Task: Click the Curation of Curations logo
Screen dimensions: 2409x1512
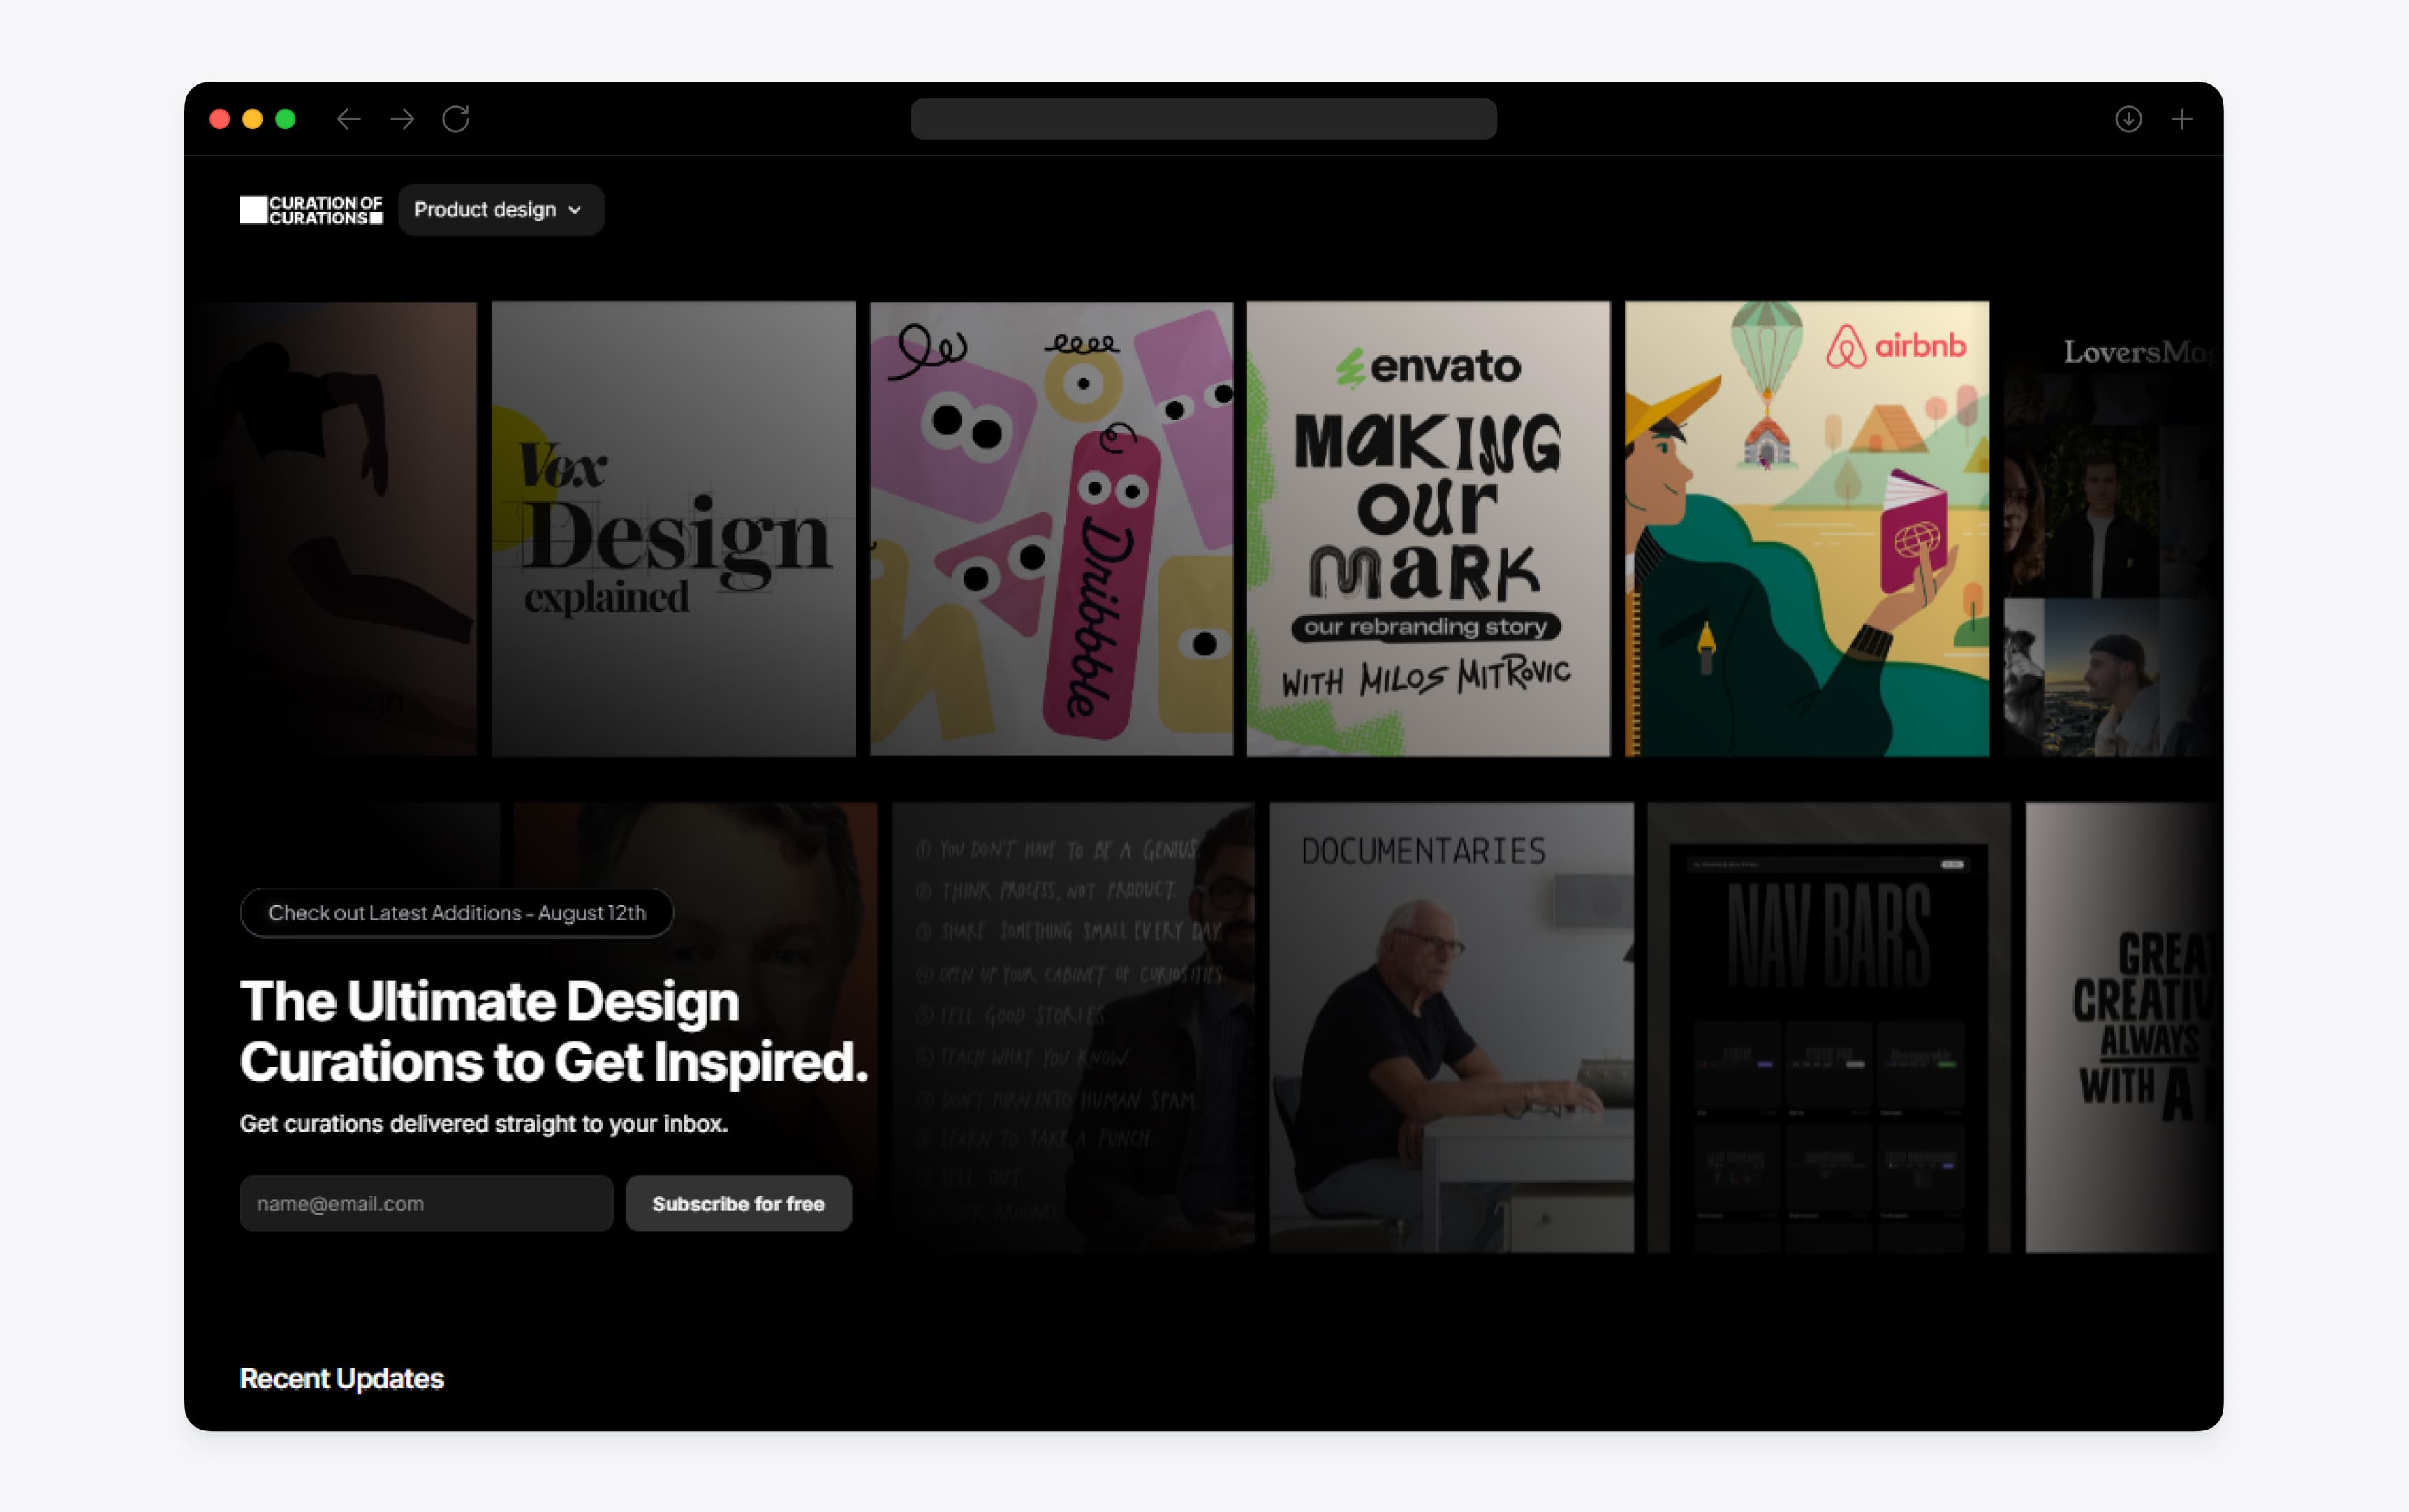Action: pyautogui.click(x=311, y=210)
